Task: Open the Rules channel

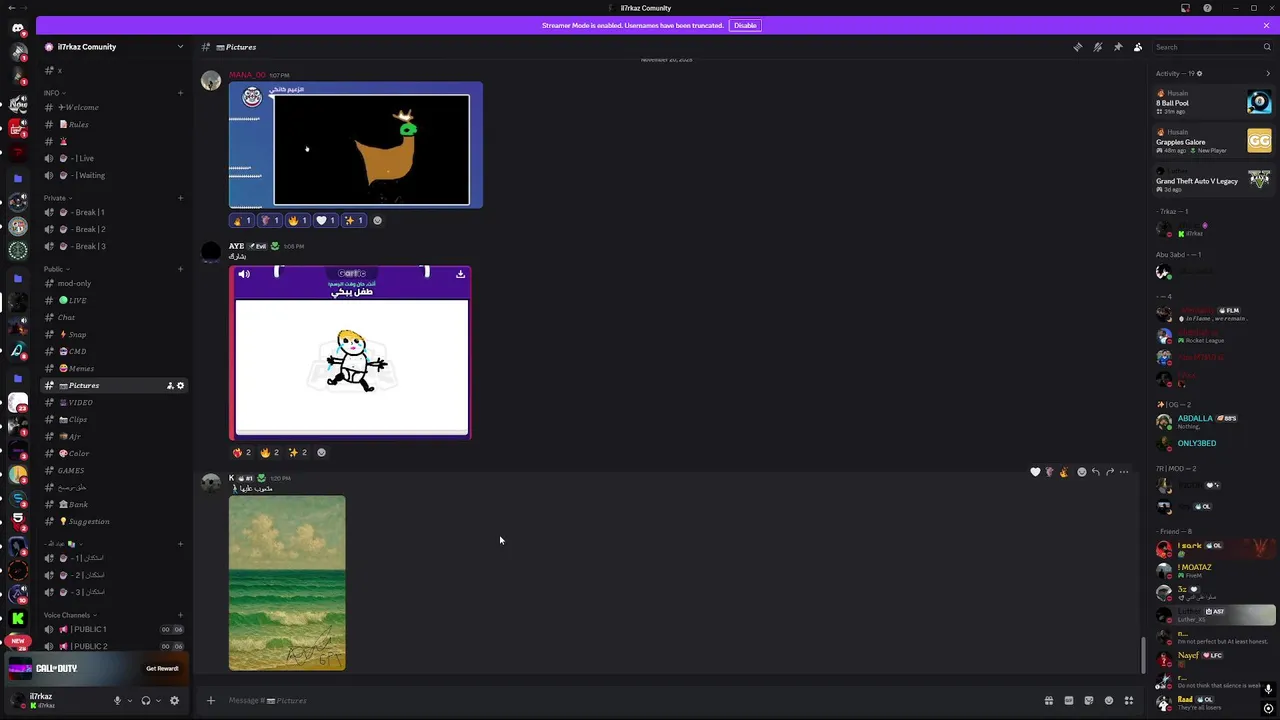Action: (114, 124)
